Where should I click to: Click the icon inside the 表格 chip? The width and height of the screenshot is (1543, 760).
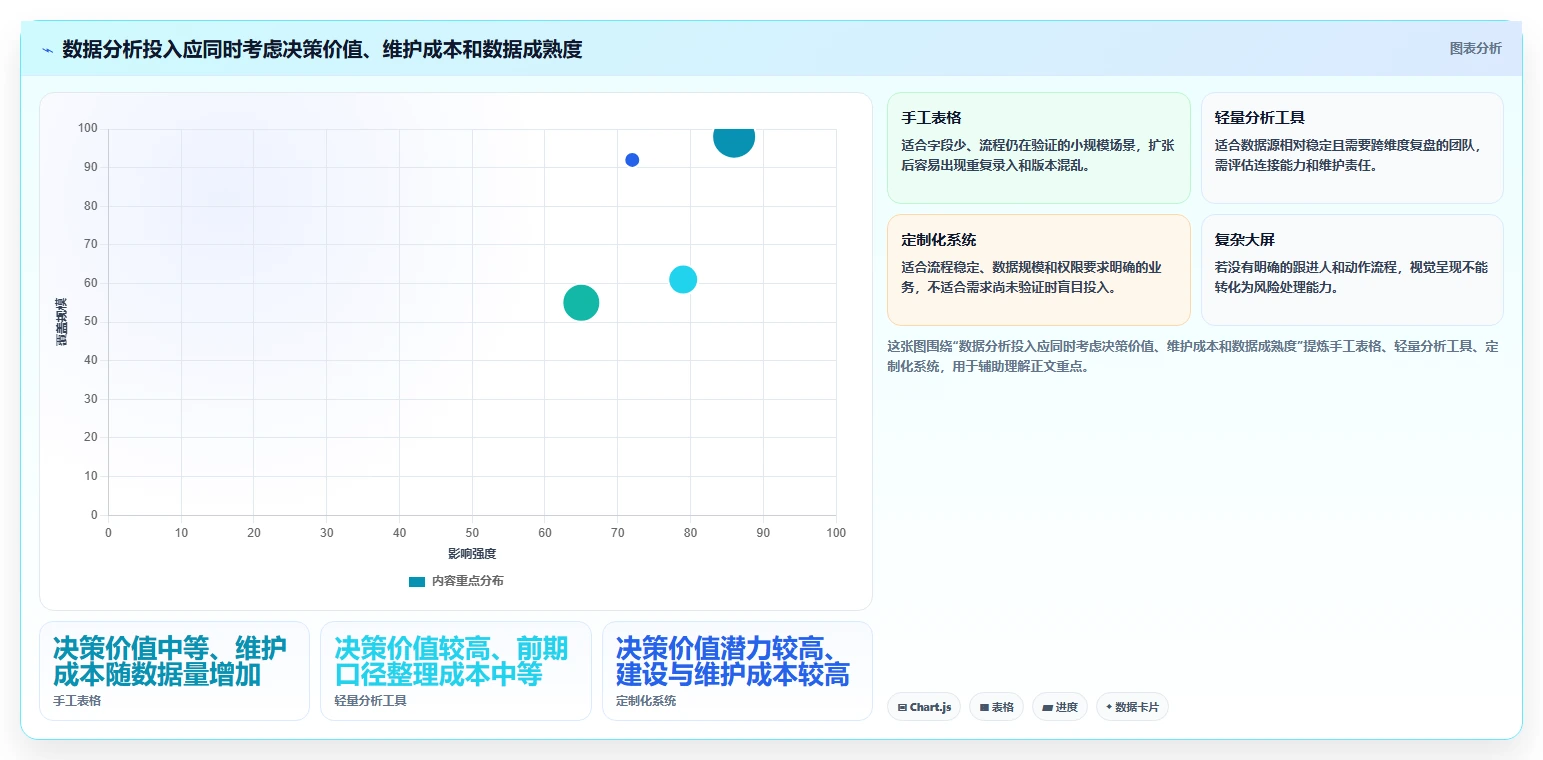point(984,708)
